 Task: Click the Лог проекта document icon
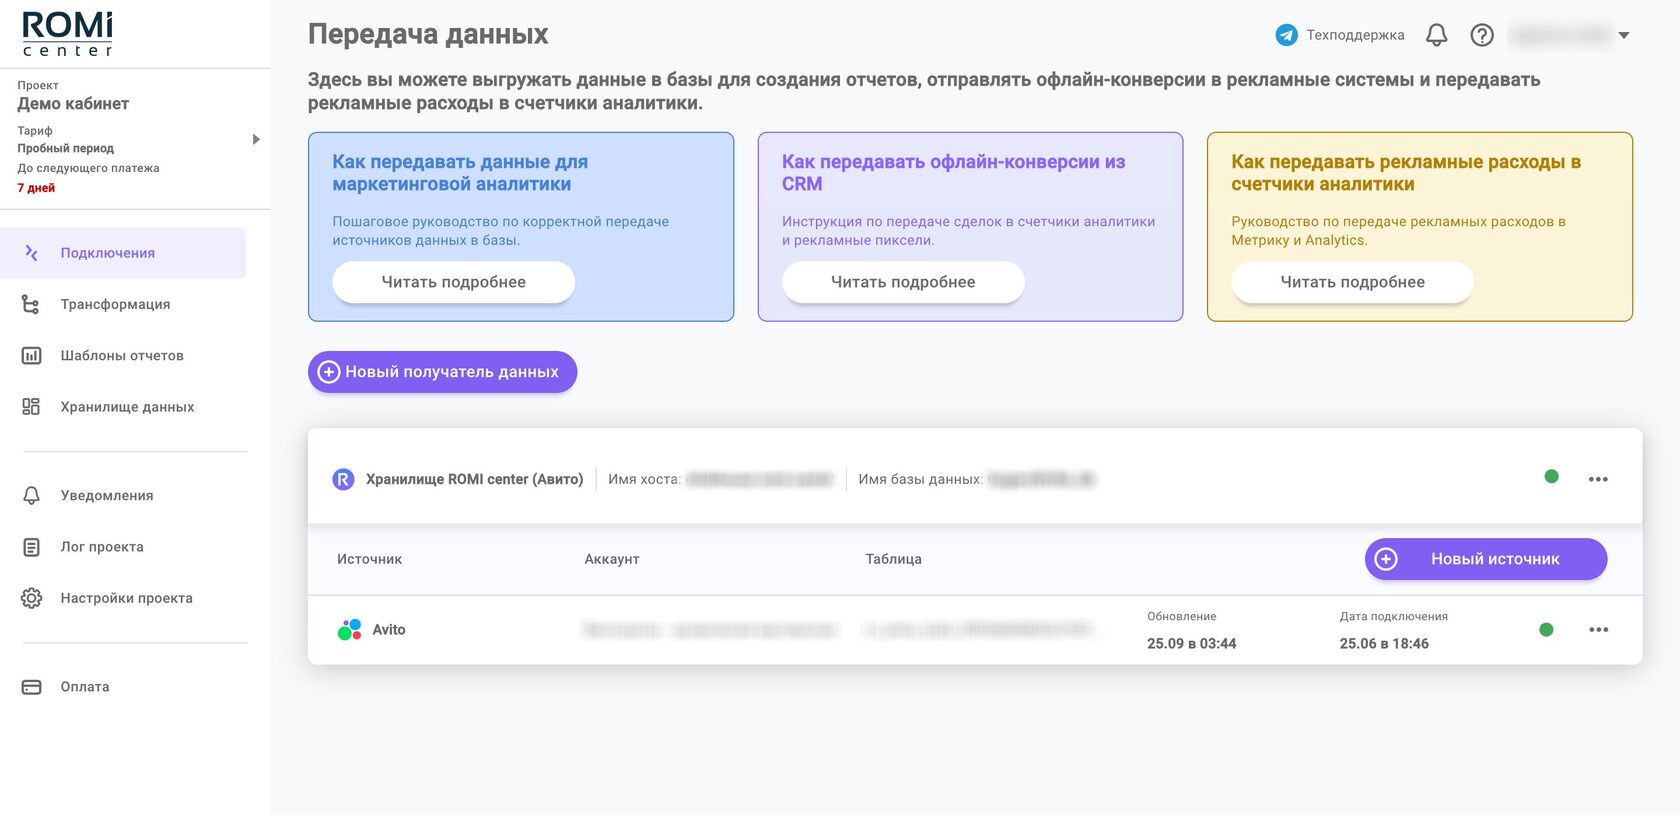(x=31, y=547)
